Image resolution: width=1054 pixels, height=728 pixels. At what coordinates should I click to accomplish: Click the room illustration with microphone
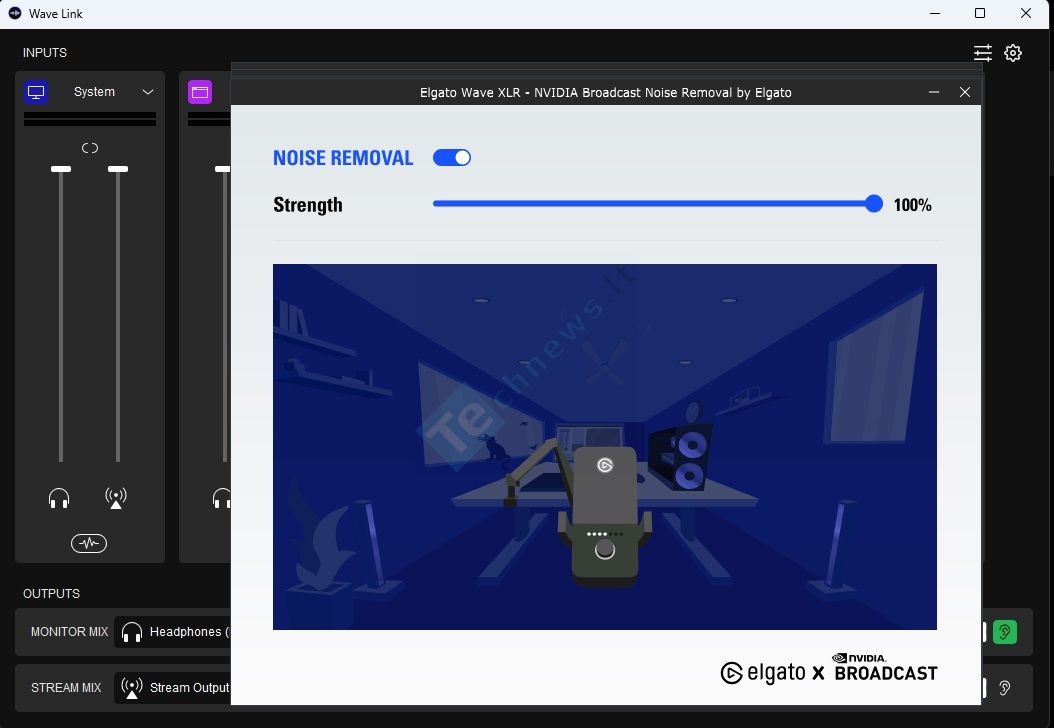[x=605, y=447]
